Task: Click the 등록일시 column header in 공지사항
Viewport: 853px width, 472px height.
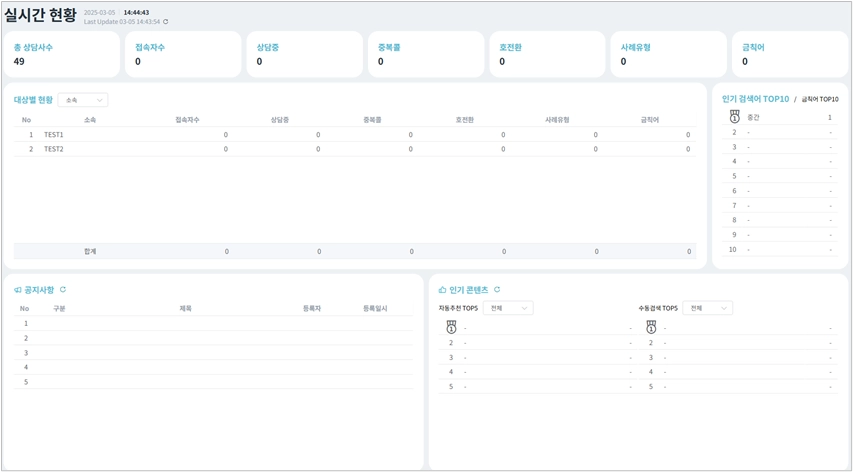Action: (x=375, y=308)
